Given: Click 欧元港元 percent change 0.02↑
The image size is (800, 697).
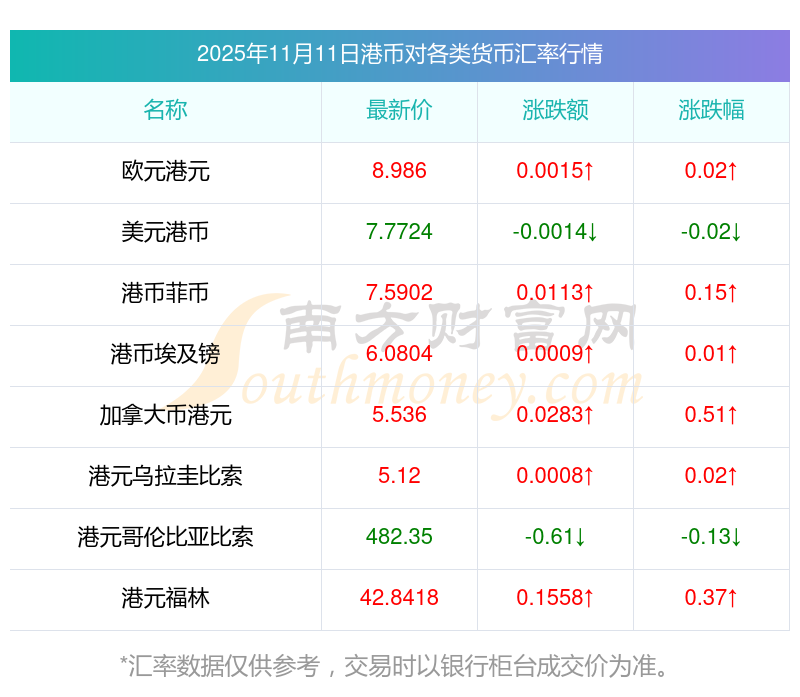Looking at the screenshot, I should coord(711,171).
